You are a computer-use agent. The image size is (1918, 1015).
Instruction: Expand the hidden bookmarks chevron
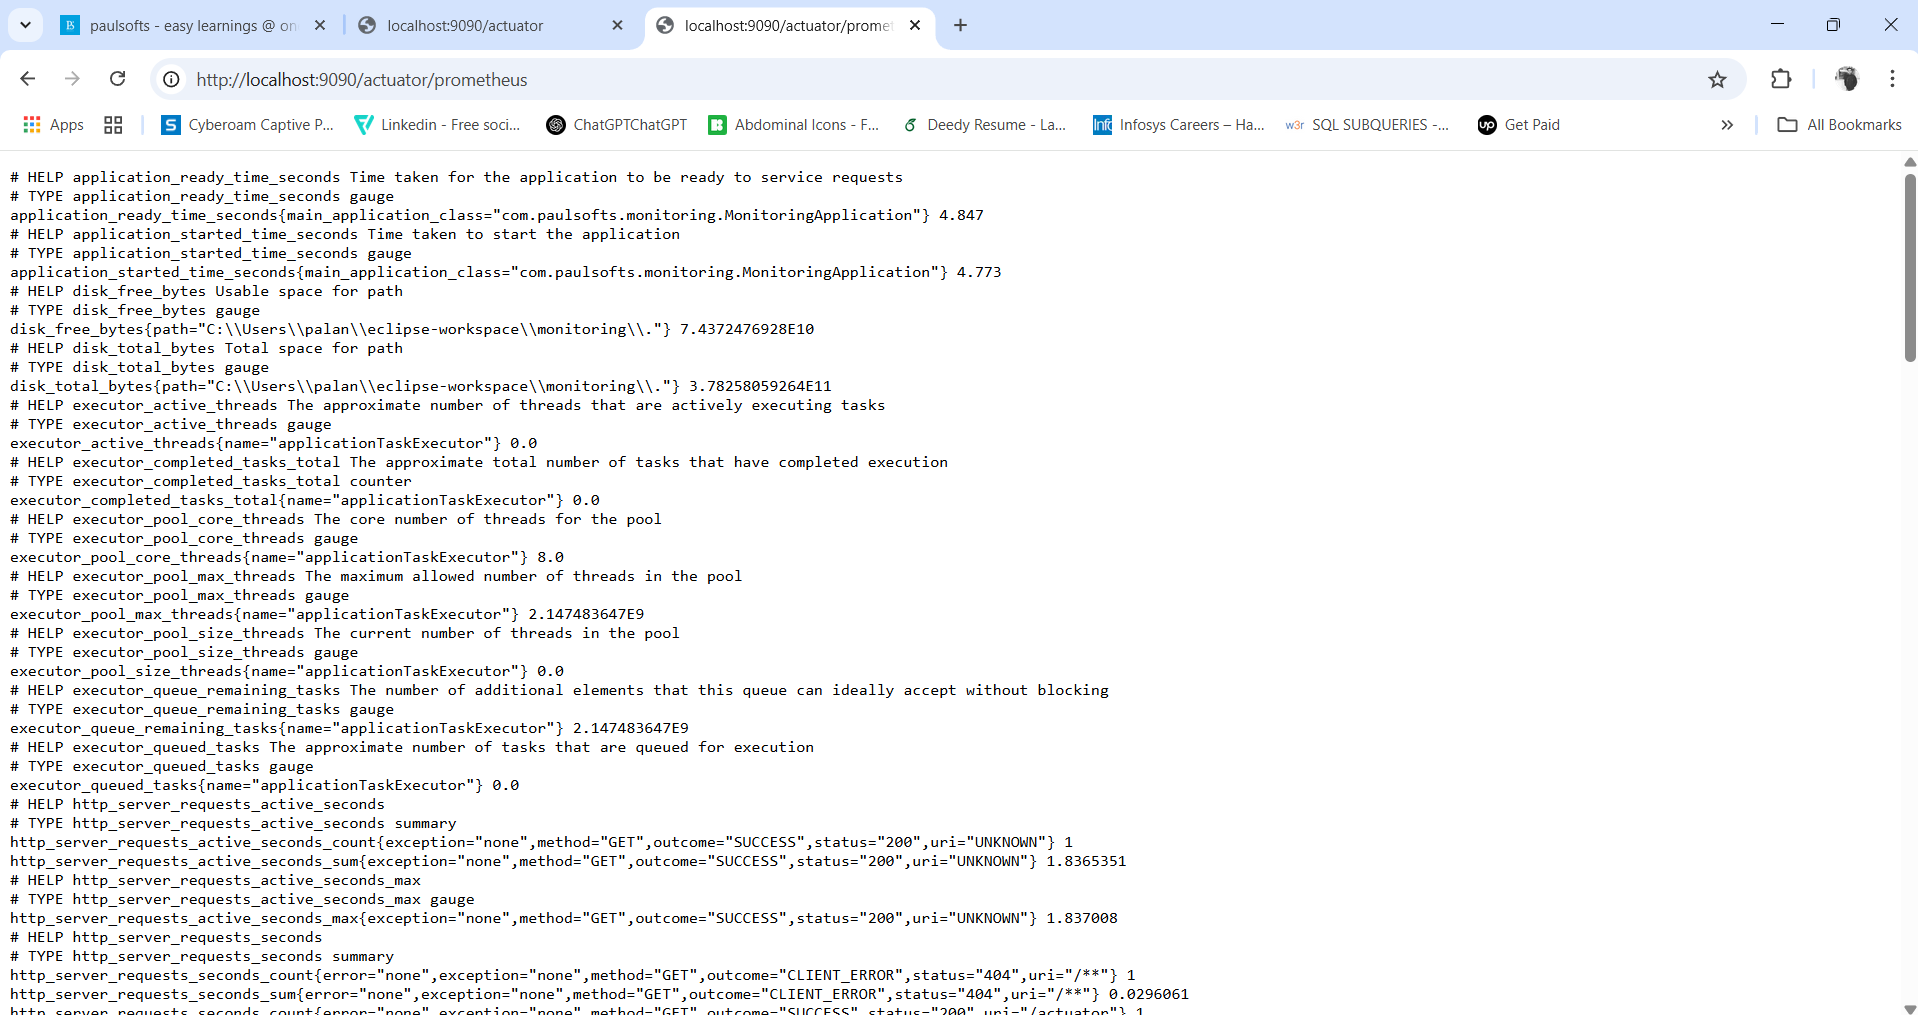pyautogui.click(x=1727, y=125)
